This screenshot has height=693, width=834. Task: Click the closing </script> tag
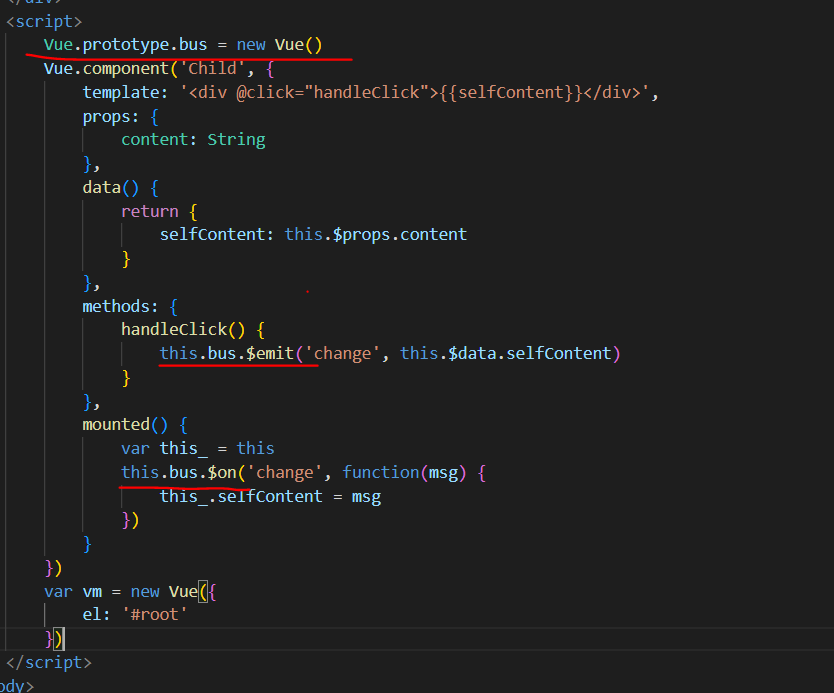tap(48, 663)
